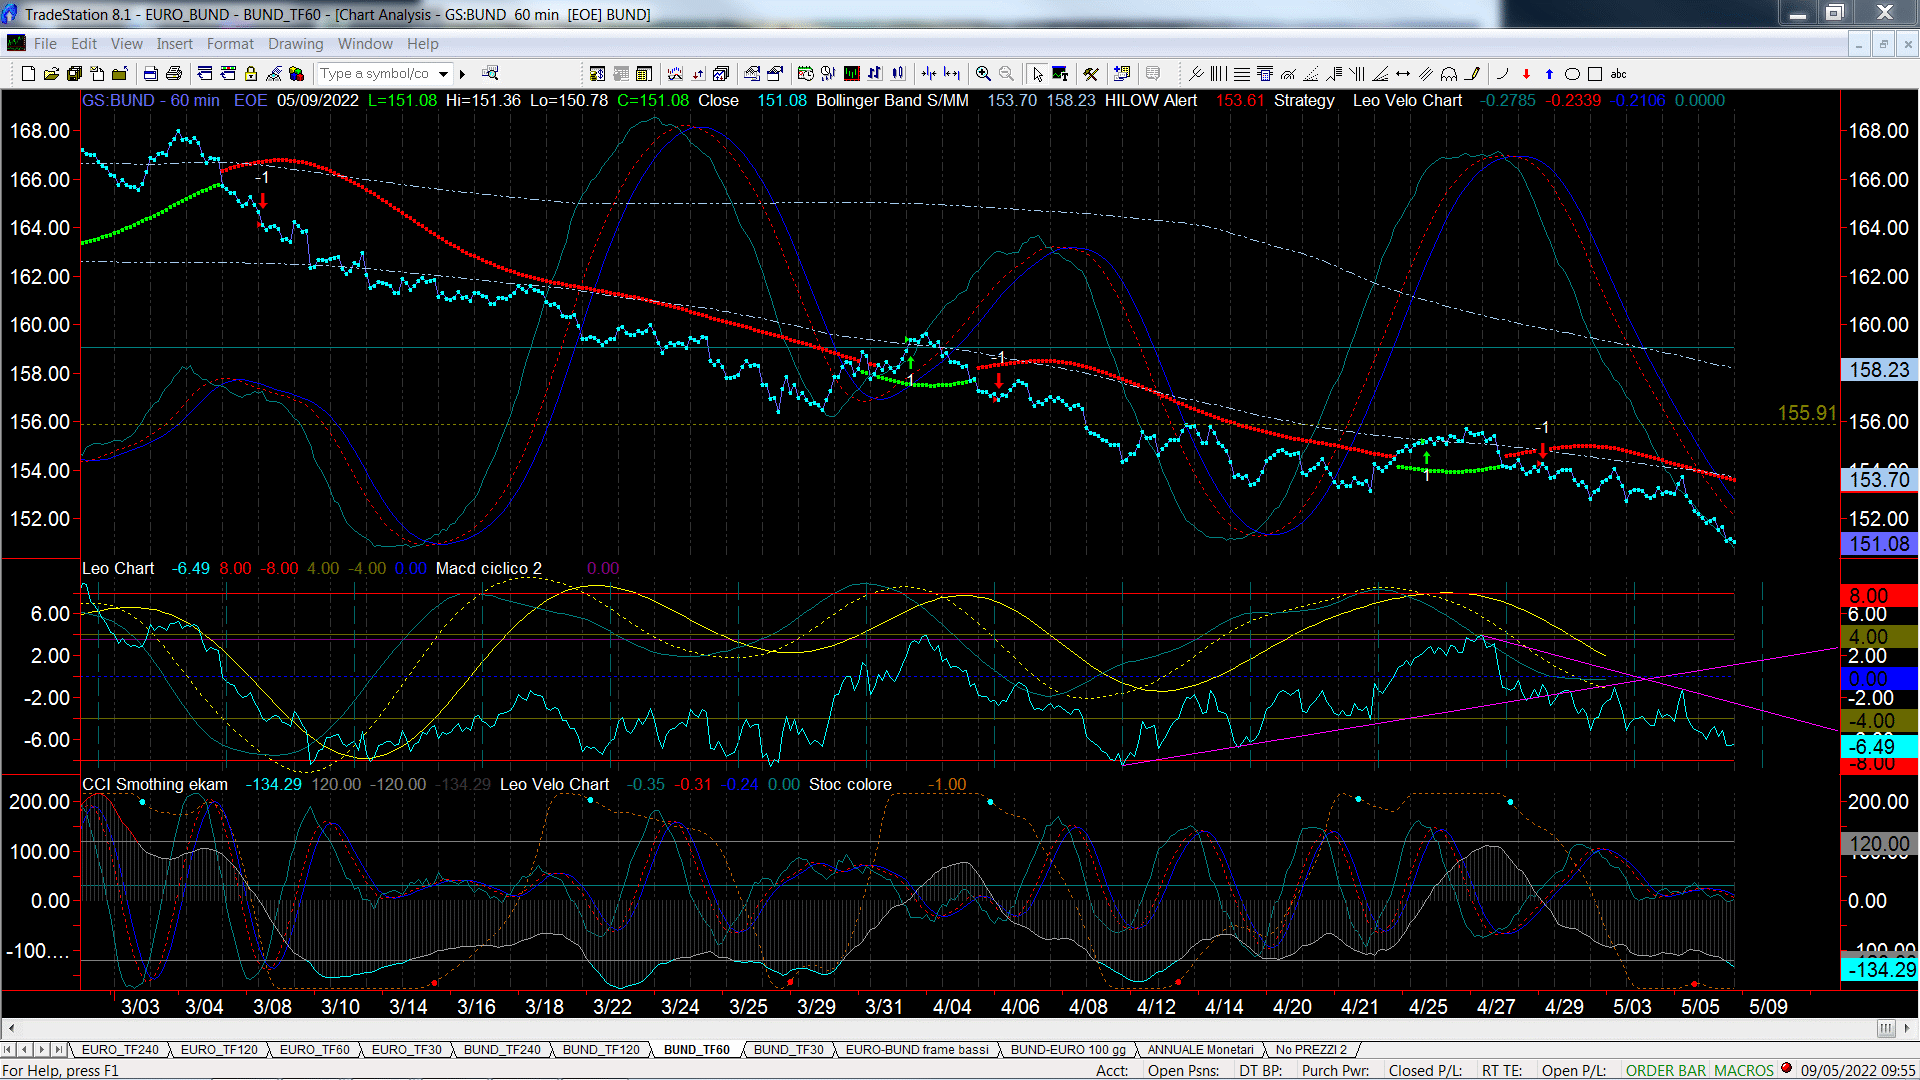This screenshot has width=1920, height=1080.
Task: Click the go arrow next to symbol box
Action: click(462, 74)
